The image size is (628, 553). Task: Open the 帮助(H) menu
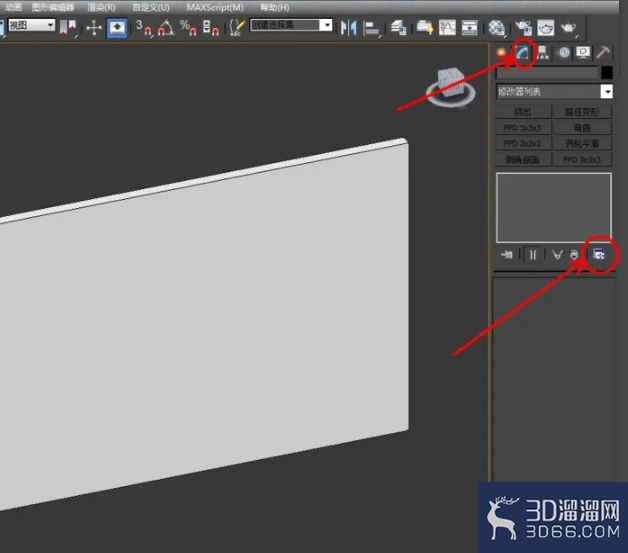point(274,7)
